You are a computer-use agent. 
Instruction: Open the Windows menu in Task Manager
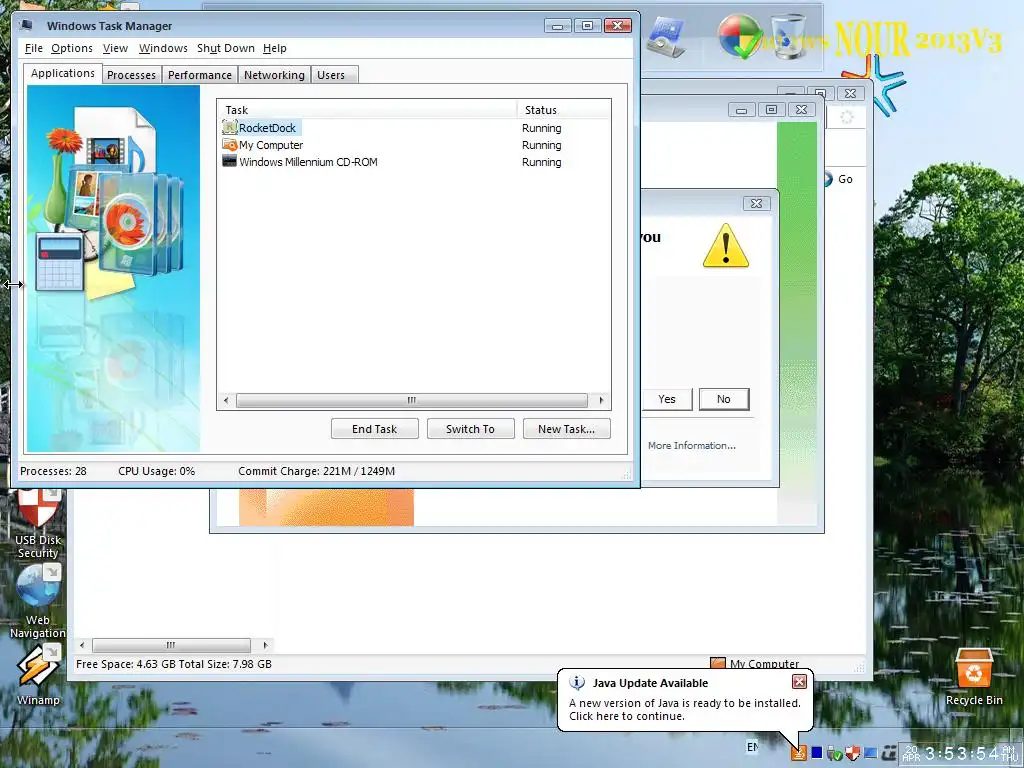click(163, 48)
